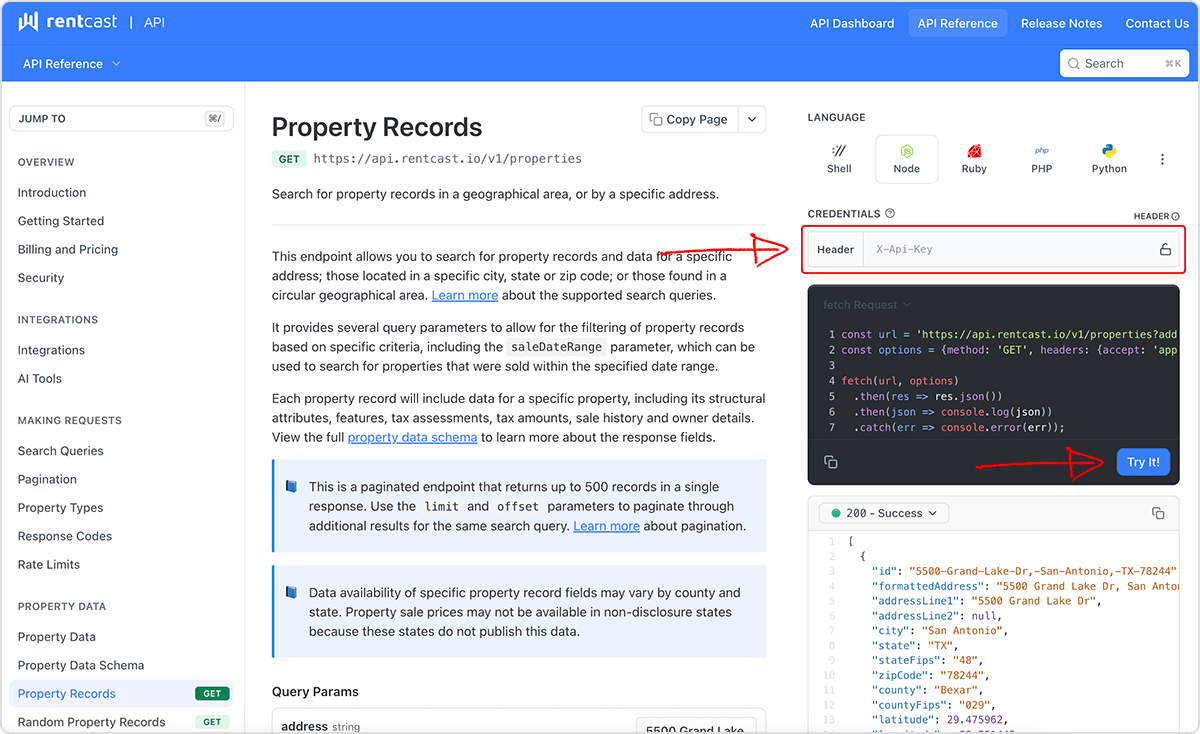Click the HEADER info icon
1200x734 pixels.
1176,216
